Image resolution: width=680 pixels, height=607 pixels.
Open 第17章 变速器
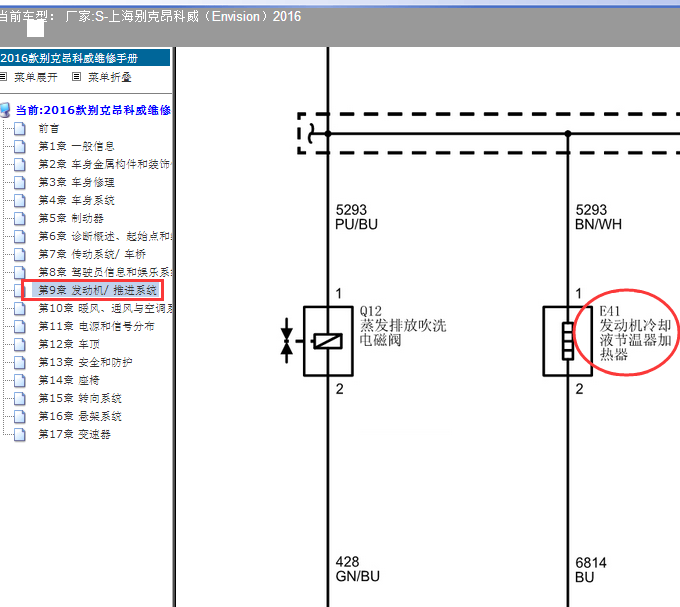(x=74, y=434)
